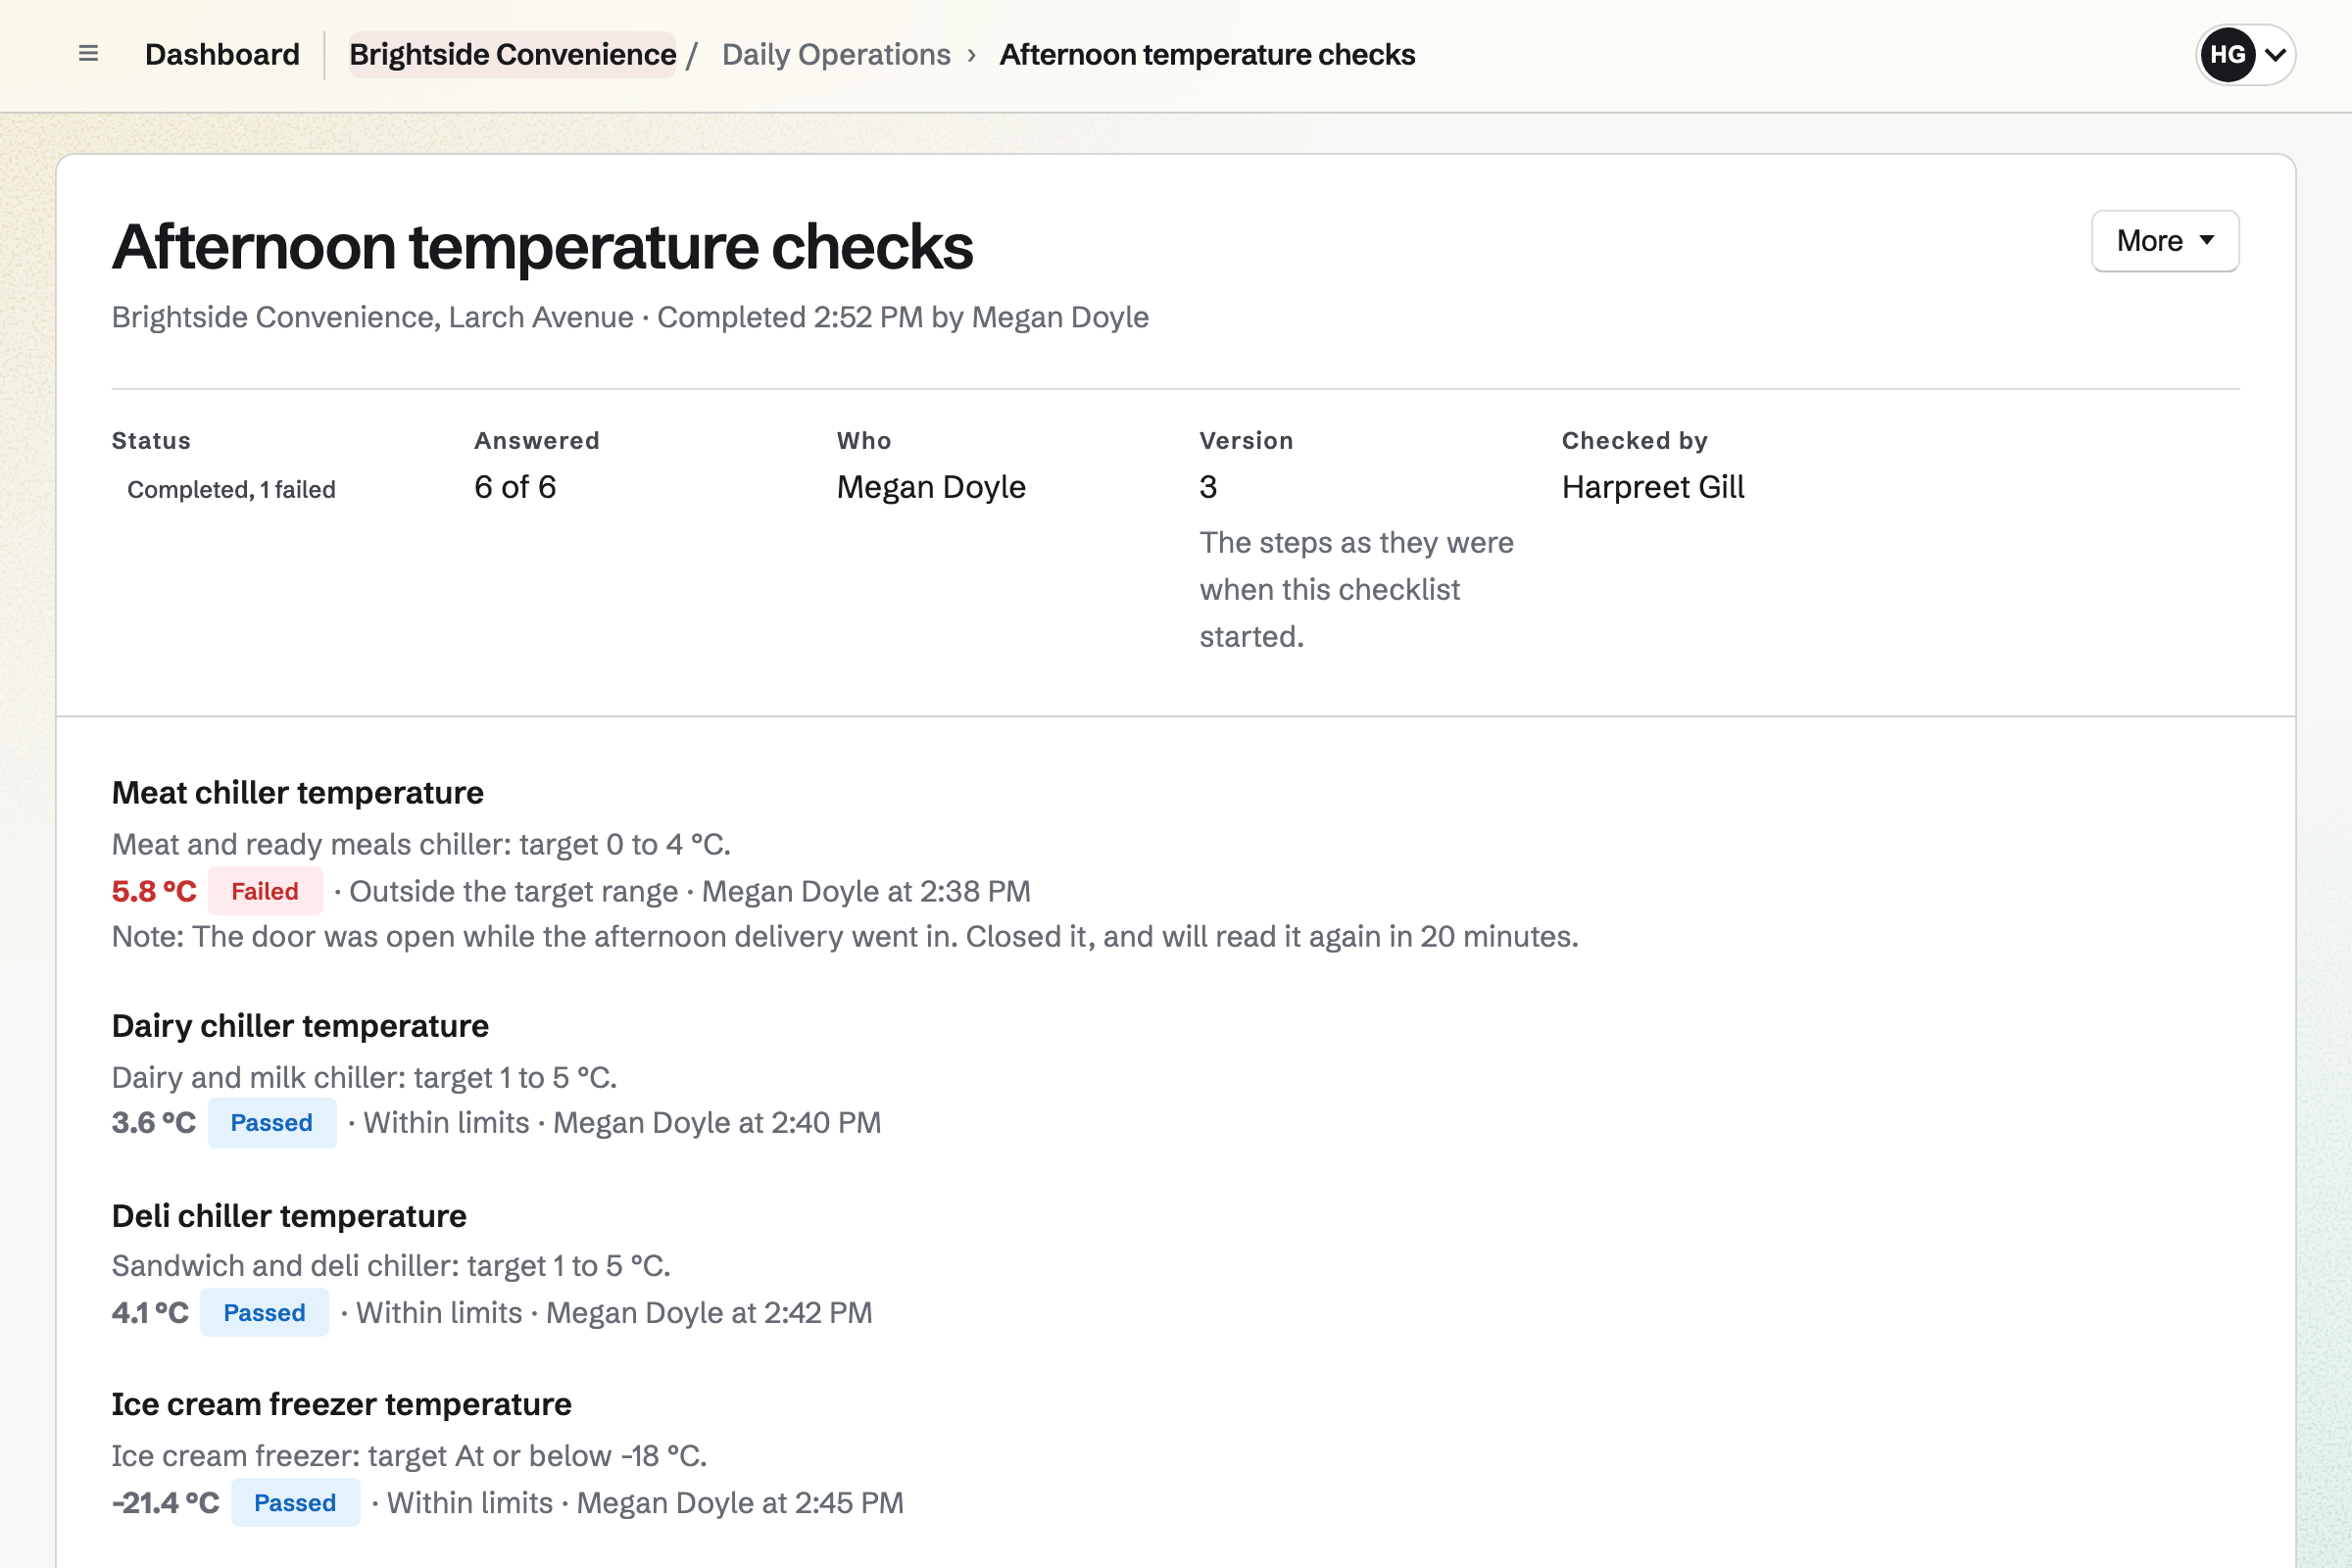Viewport: 2352px width, 1568px height.
Task: Select the 4.1 °C reading
Action: [x=150, y=1313]
